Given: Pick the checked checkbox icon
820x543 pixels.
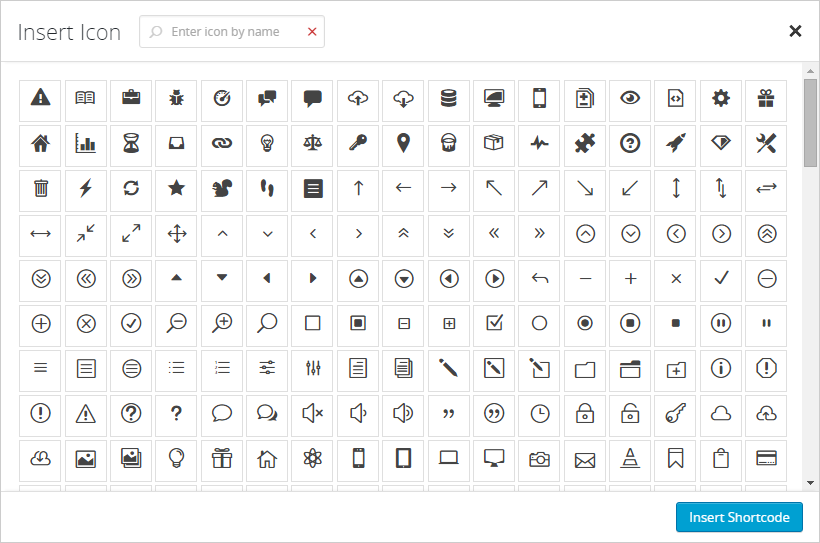Looking at the screenshot, I should [x=494, y=323].
